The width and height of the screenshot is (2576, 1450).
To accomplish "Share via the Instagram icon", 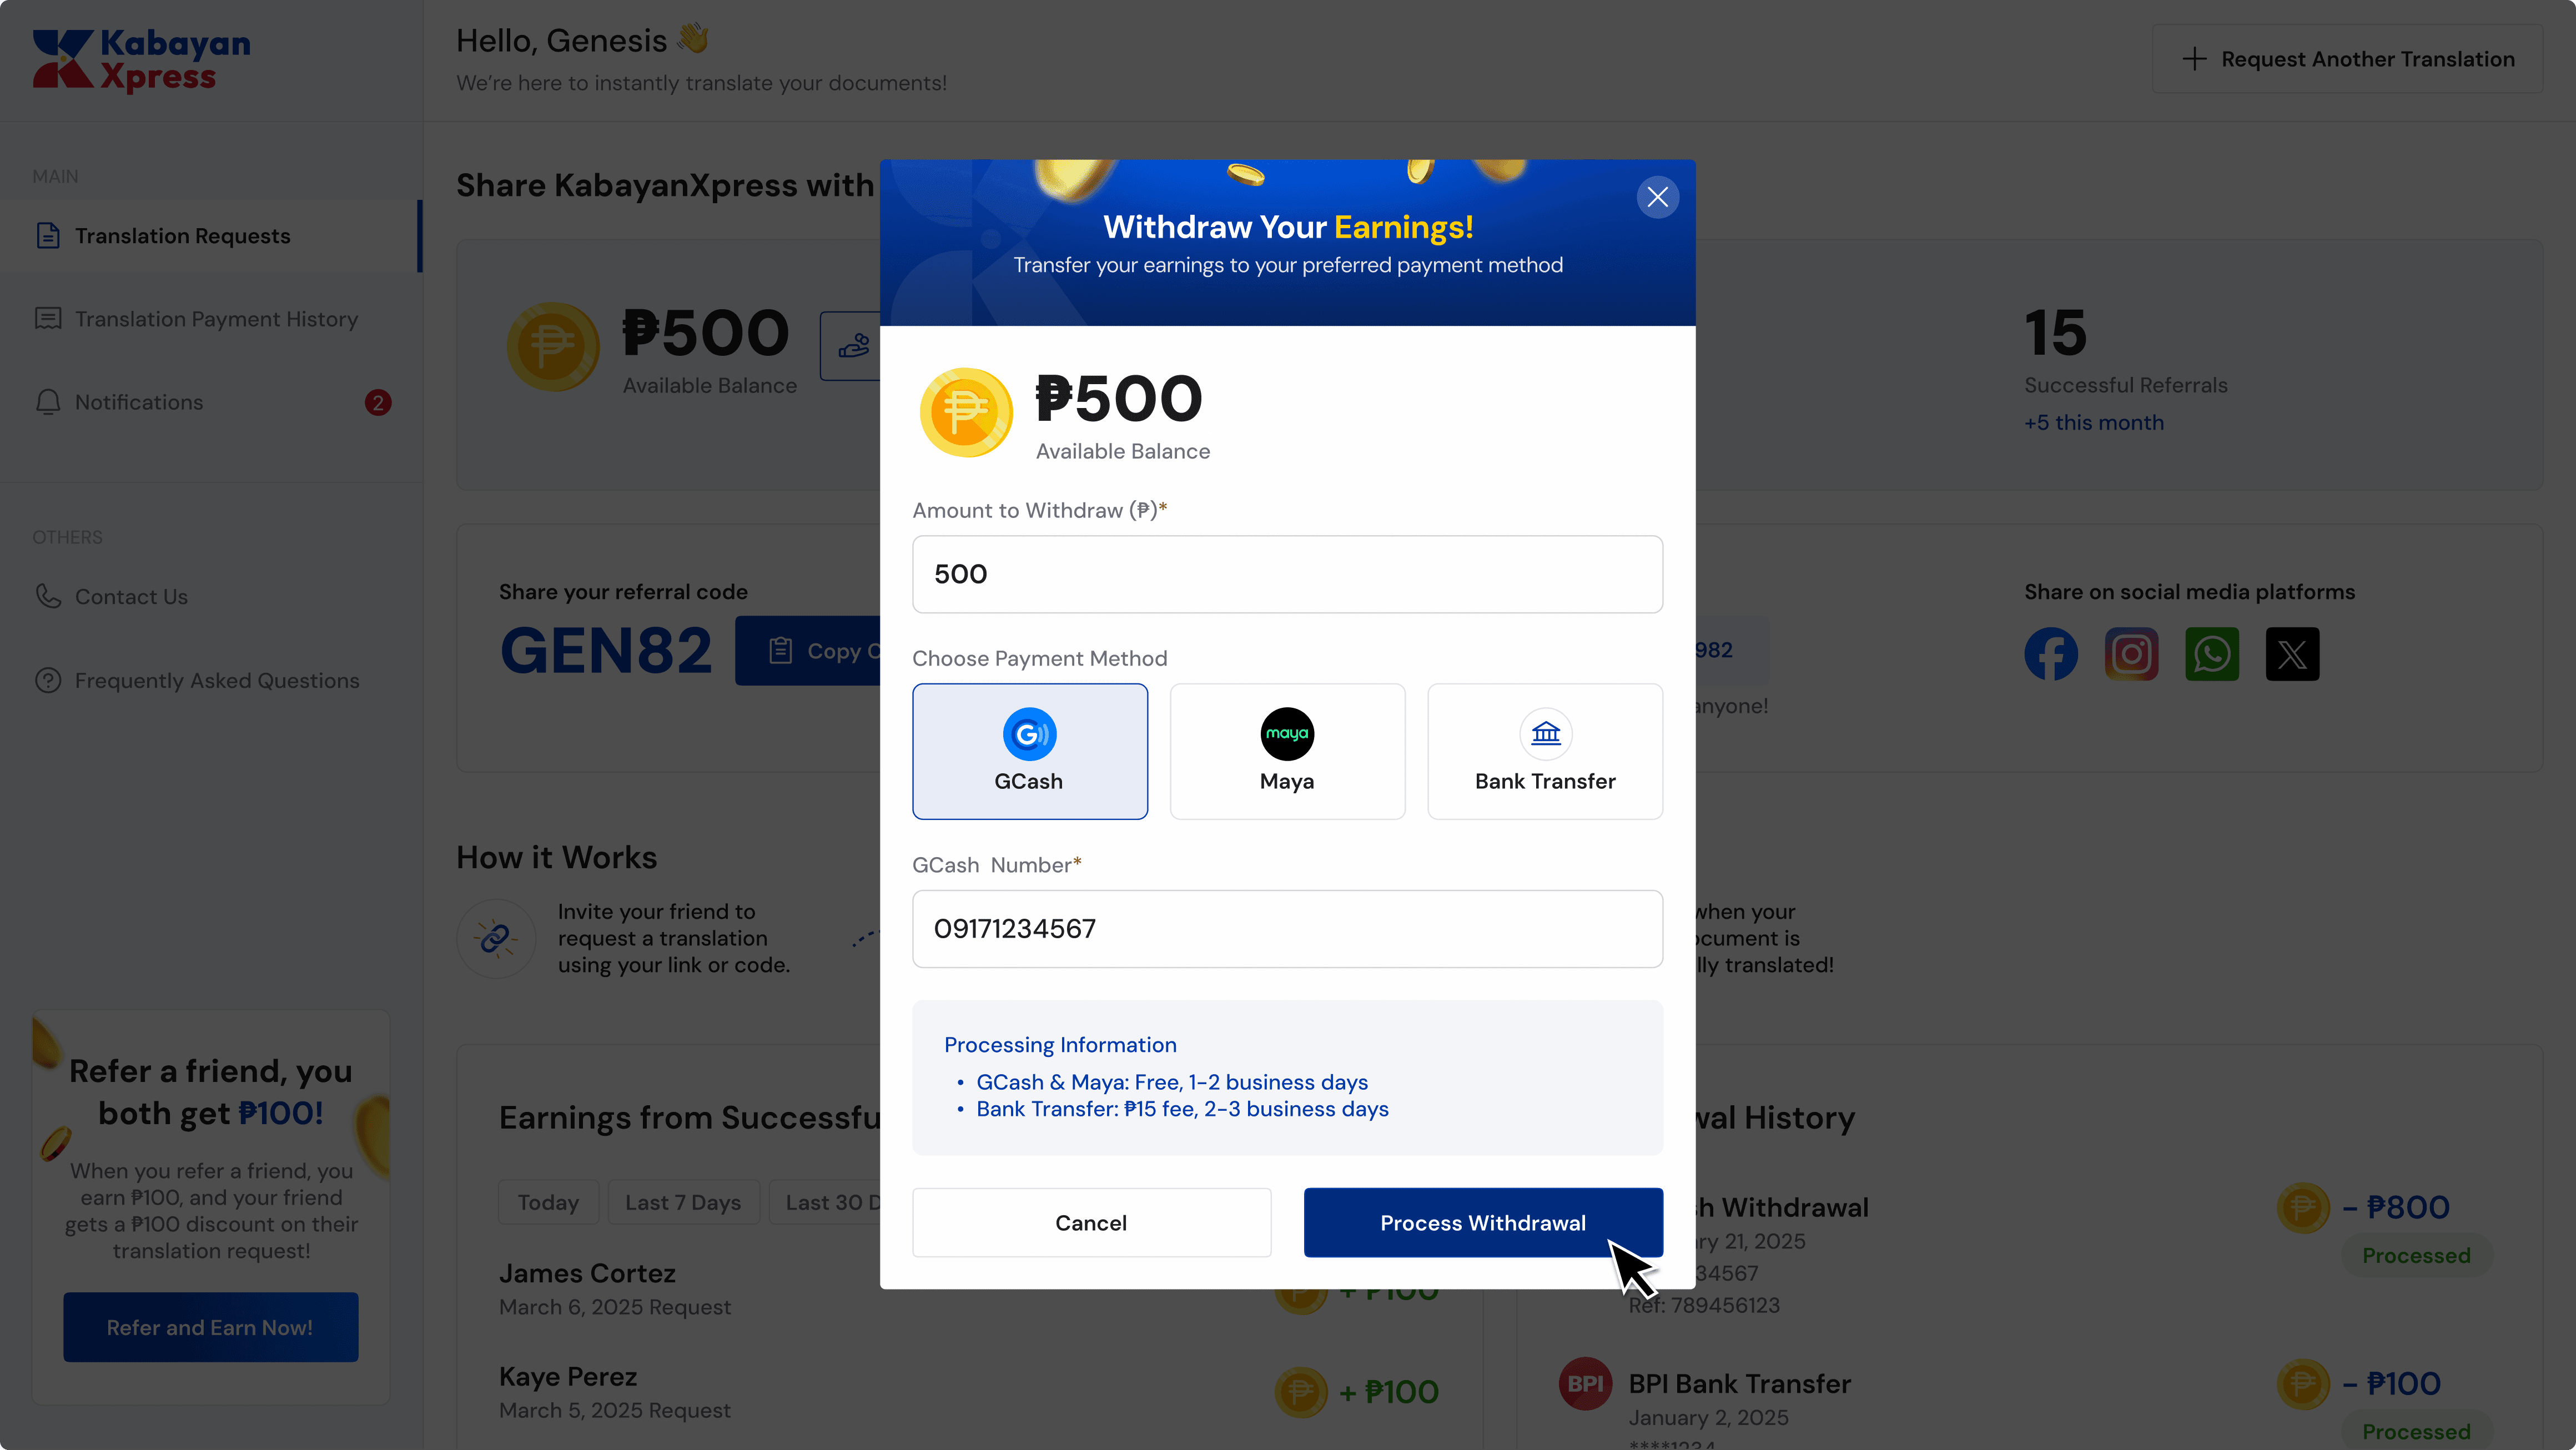I will click(x=2131, y=654).
